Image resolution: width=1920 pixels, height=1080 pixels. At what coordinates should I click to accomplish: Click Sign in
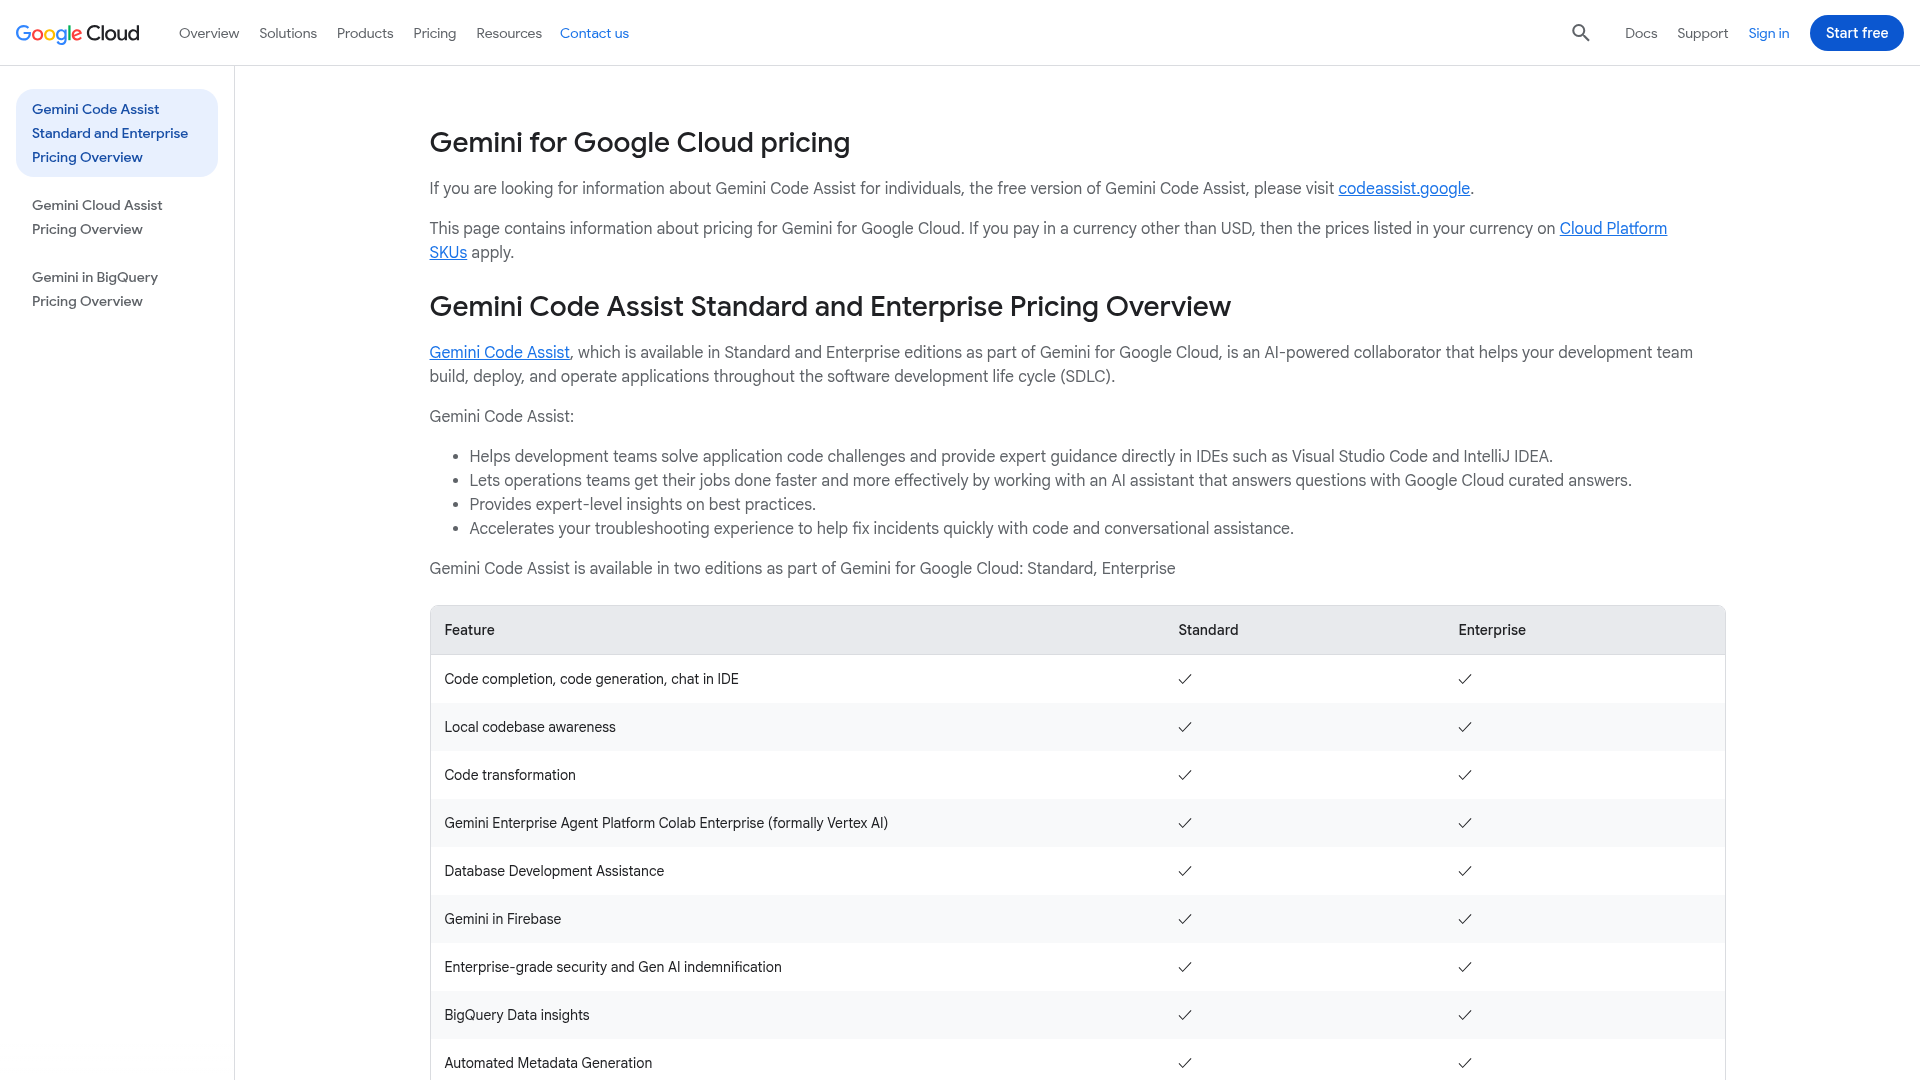pos(1768,33)
